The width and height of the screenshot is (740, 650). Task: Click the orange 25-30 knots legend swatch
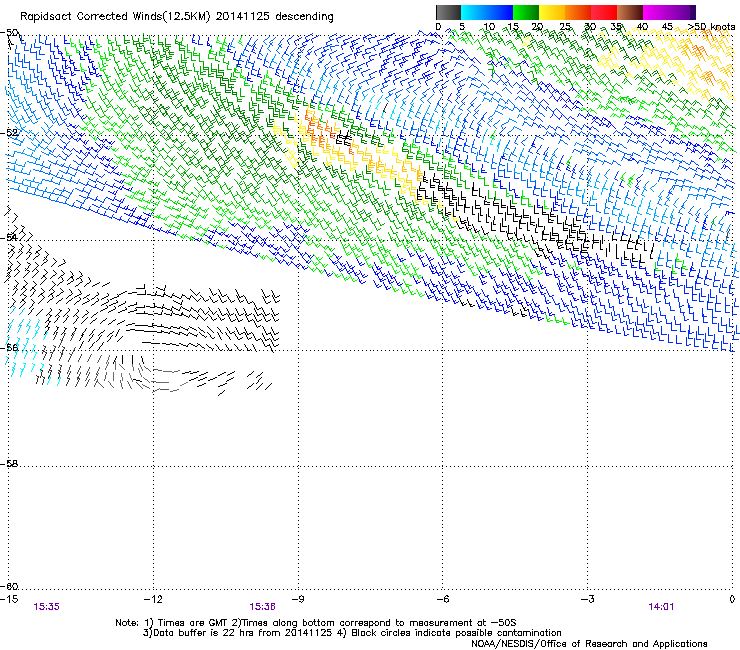578,12
